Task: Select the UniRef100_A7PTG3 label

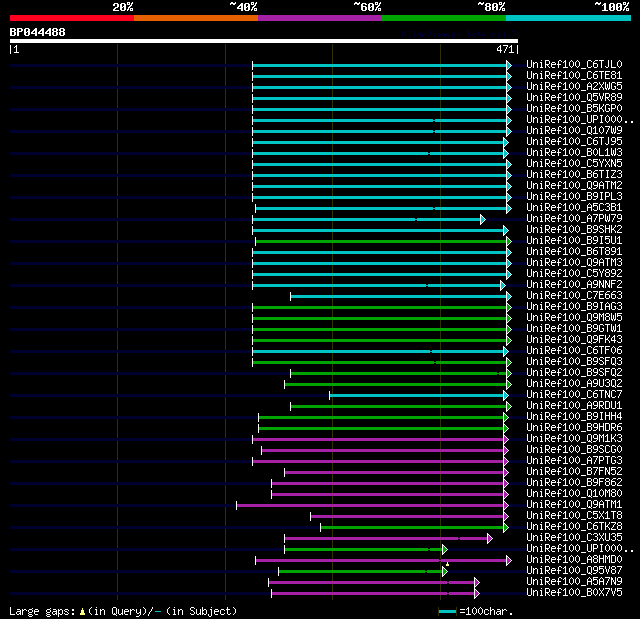Action: (574, 461)
